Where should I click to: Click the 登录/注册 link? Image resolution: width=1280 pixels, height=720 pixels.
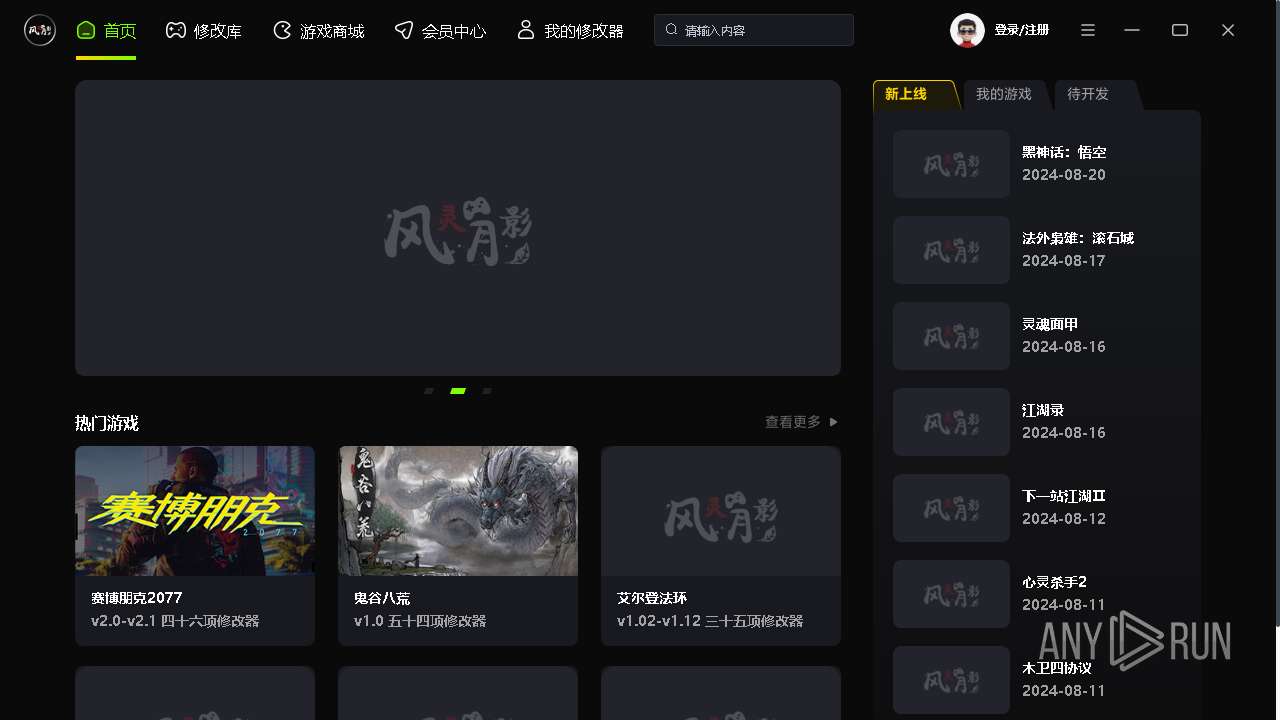[x=1021, y=30]
